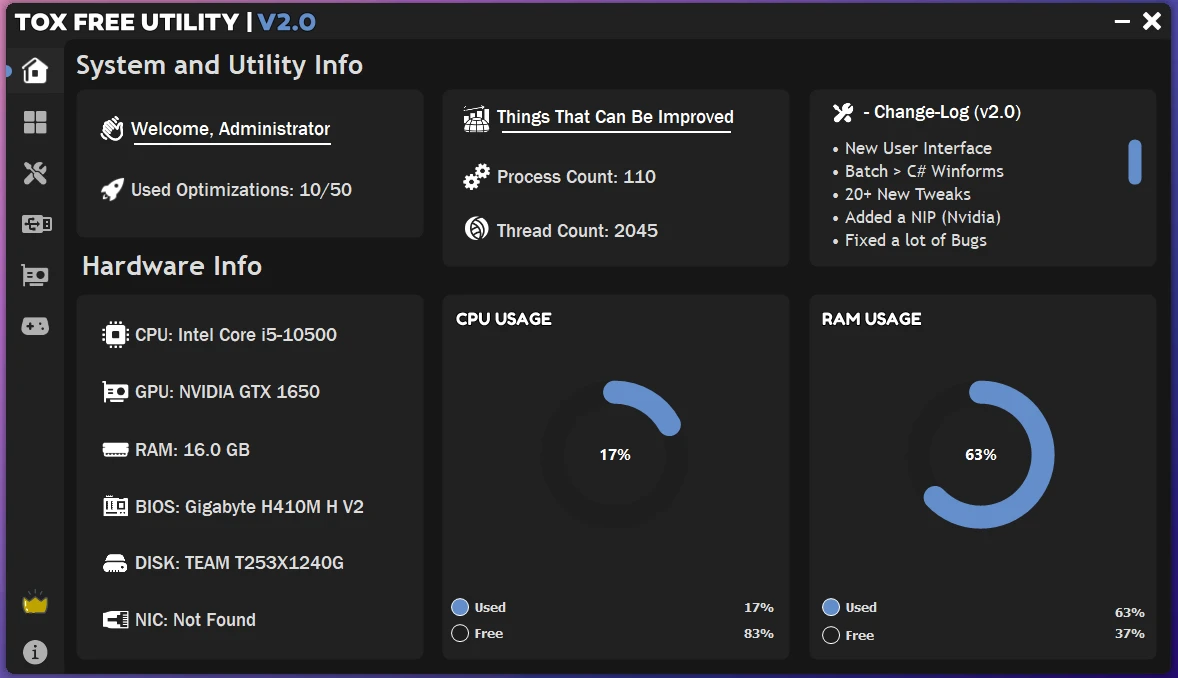Image resolution: width=1178 pixels, height=678 pixels.
Task: Click the rocket Used Optimizations icon
Action: click(x=112, y=189)
